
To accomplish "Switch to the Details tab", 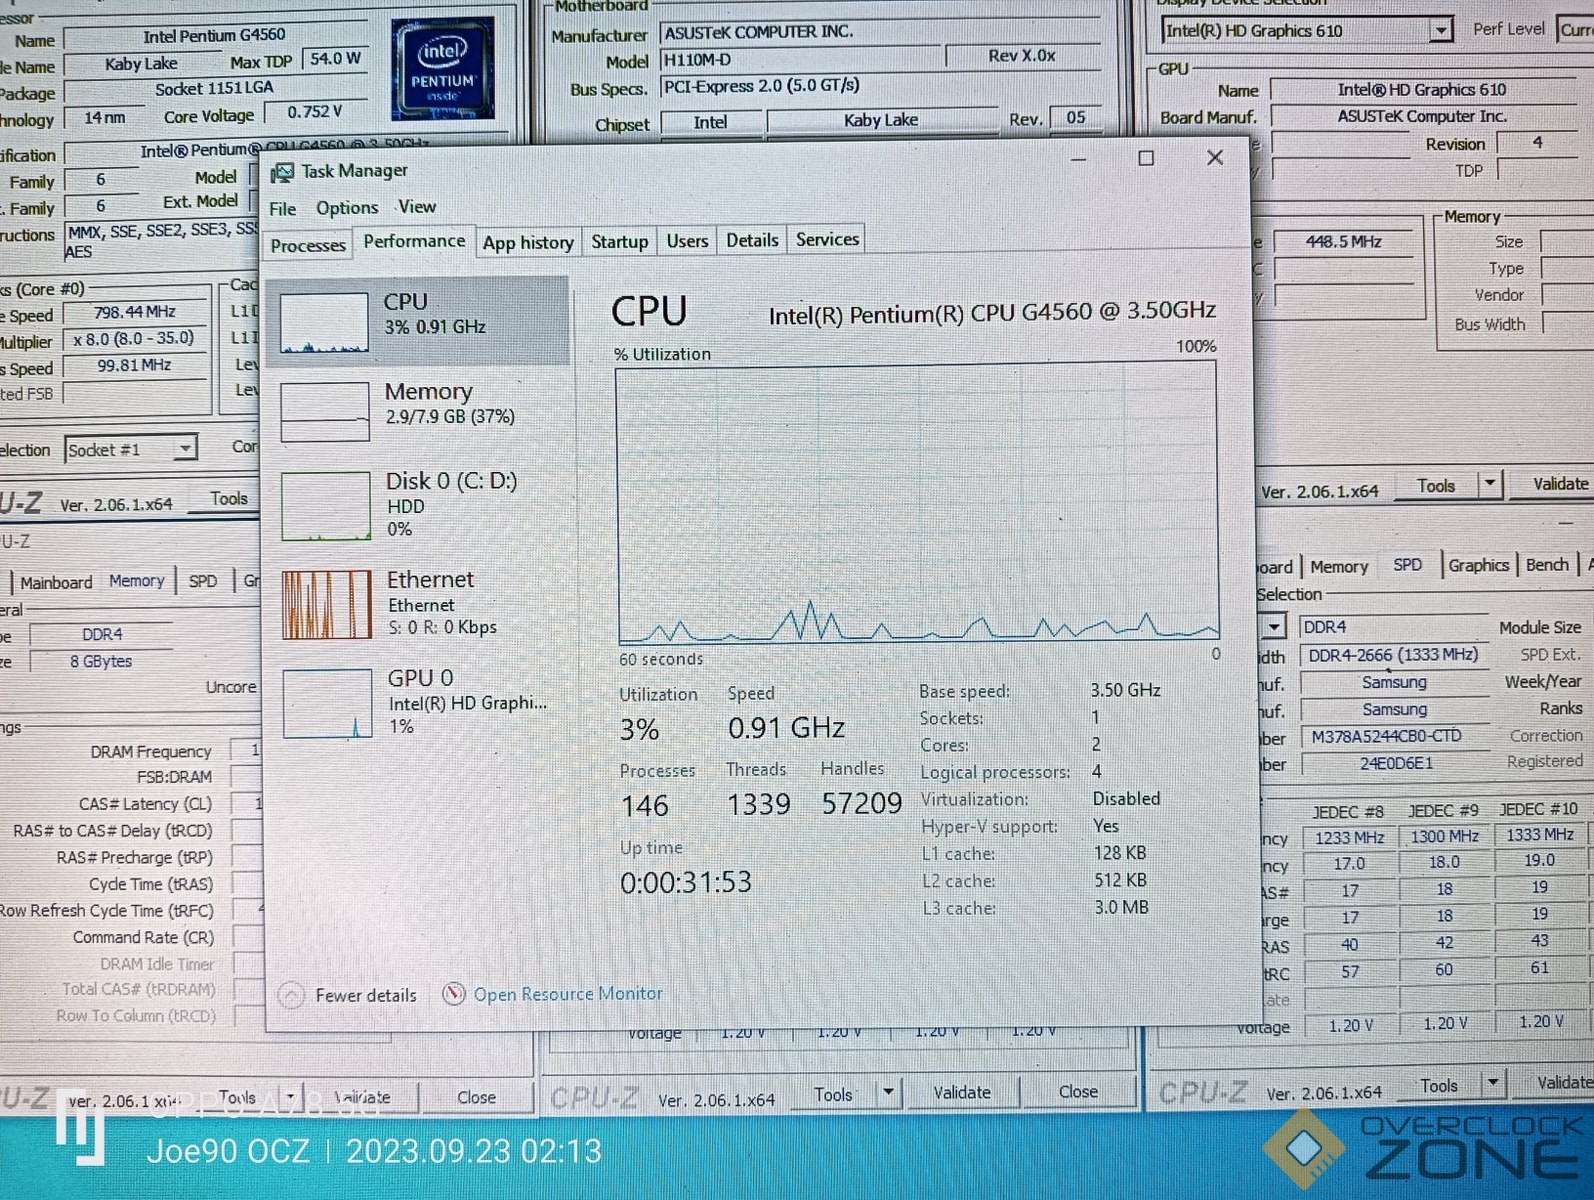I will [752, 240].
